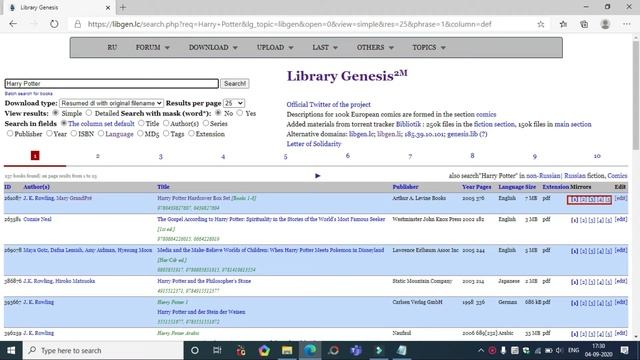
Task: Open File Explorer from the taskbar
Action: pyautogui.click(x=287, y=351)
